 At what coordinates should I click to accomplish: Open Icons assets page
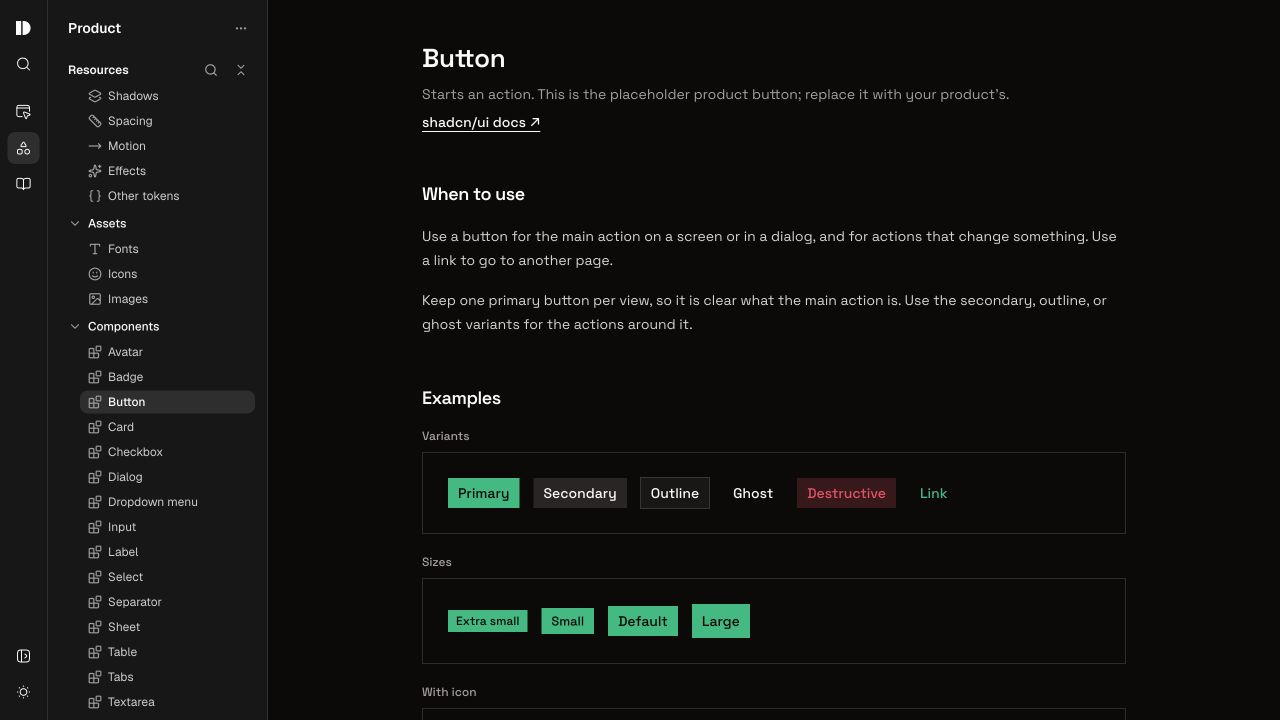(x=167, y=274)
